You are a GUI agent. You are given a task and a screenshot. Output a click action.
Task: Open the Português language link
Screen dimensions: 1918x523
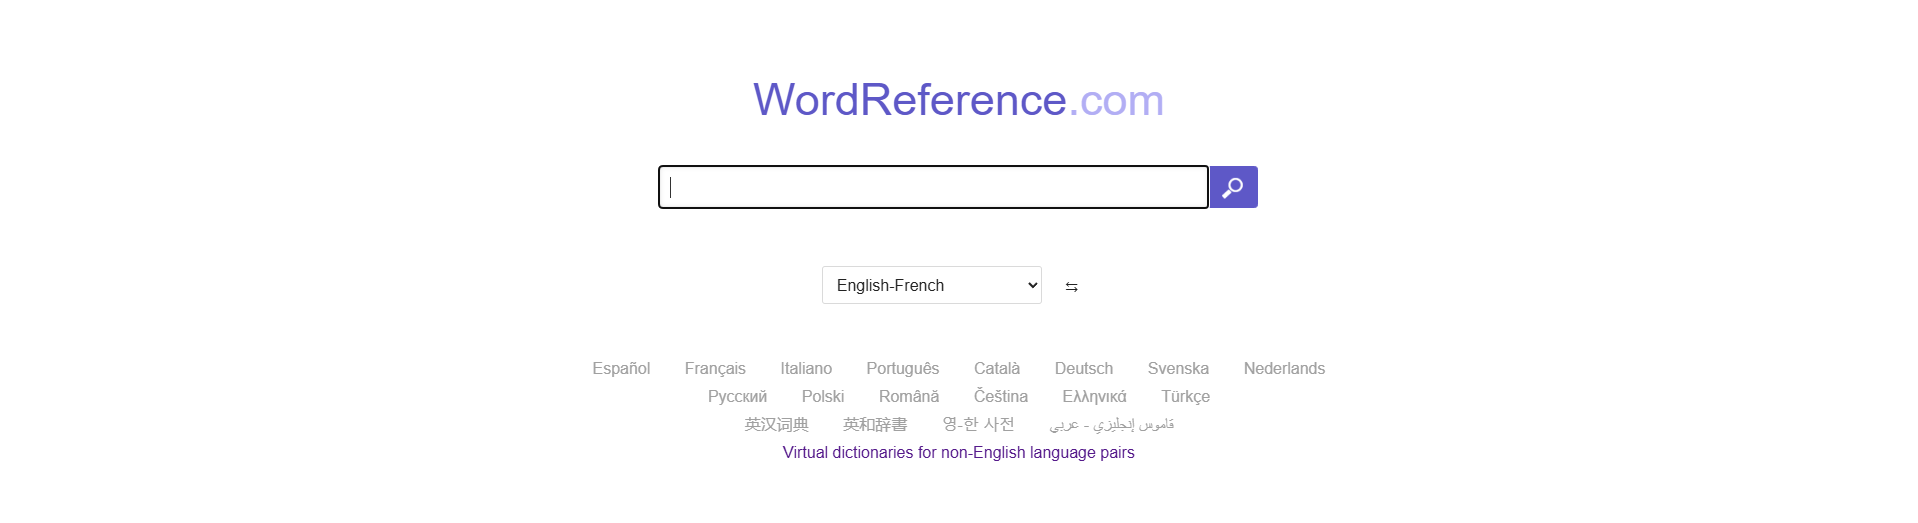click(x=903, y=369)
